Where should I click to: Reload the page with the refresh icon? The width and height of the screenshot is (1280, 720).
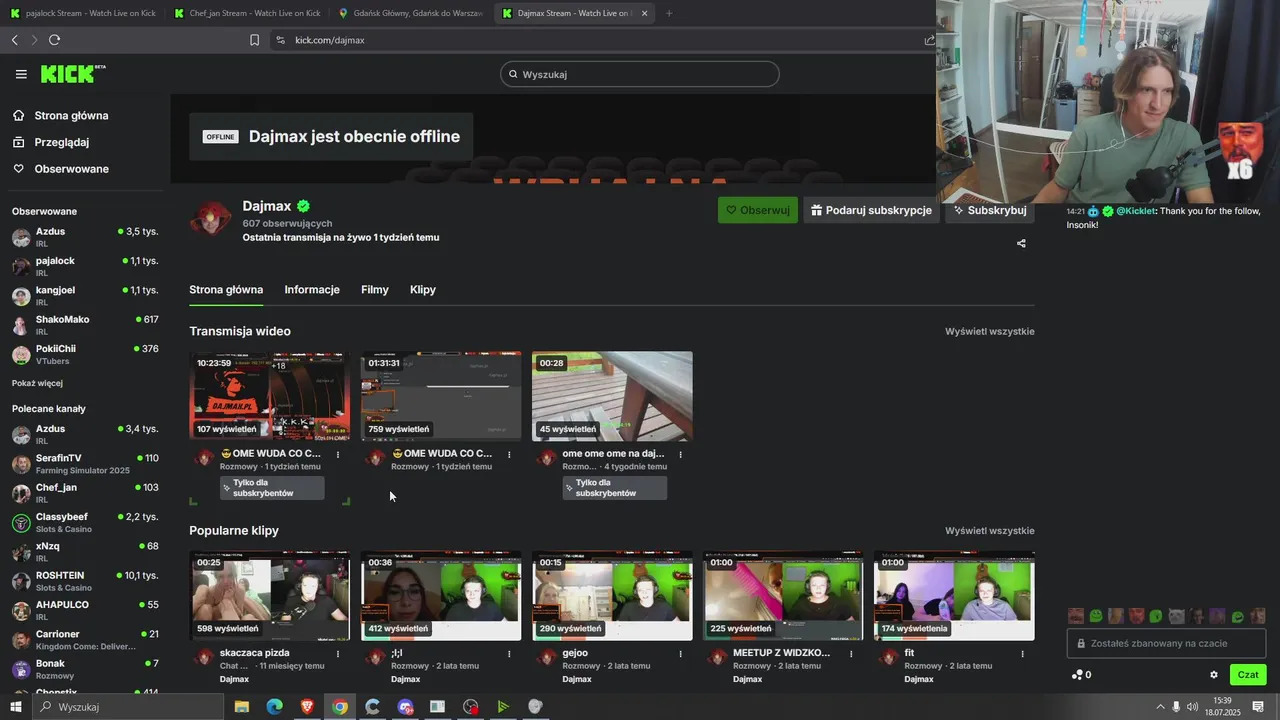54,40
